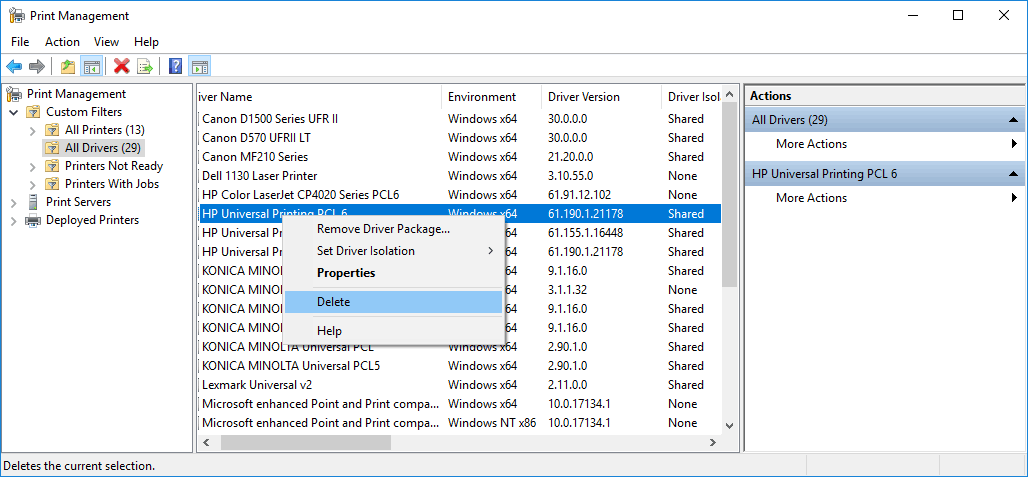
Task: Click the Printers Not Ready folder icon
Action: tap(52, 166)
